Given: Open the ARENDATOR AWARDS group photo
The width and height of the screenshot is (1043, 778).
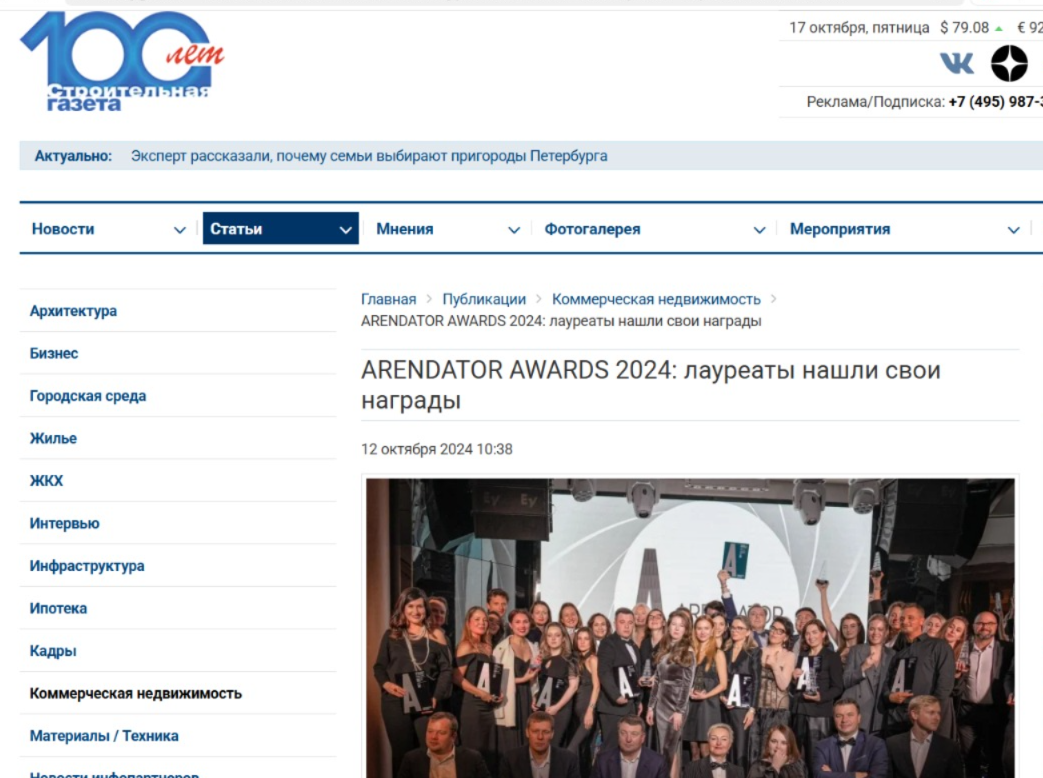Looking at the screenshot, I should [x=690, y=627].
